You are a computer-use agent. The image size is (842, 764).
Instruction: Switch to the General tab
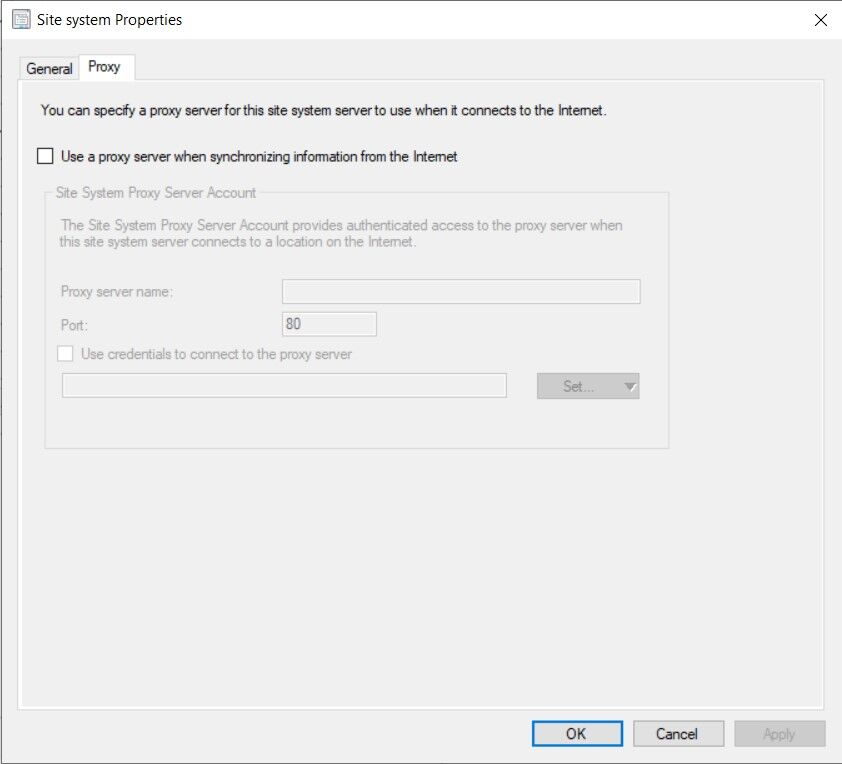tap(48, 68)
